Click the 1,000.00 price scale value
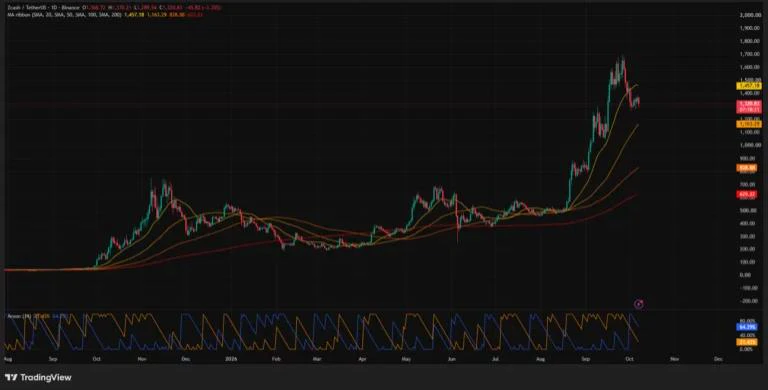Viewport: 768px width, 390px height. tap(750, 145)
